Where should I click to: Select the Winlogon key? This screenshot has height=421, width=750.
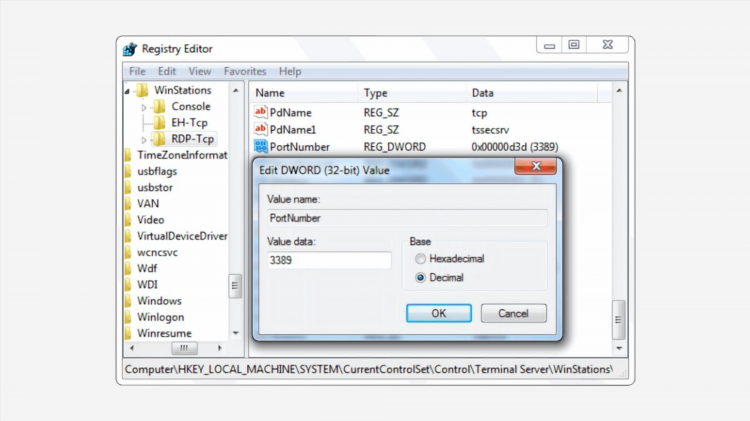tap(161, 318)
